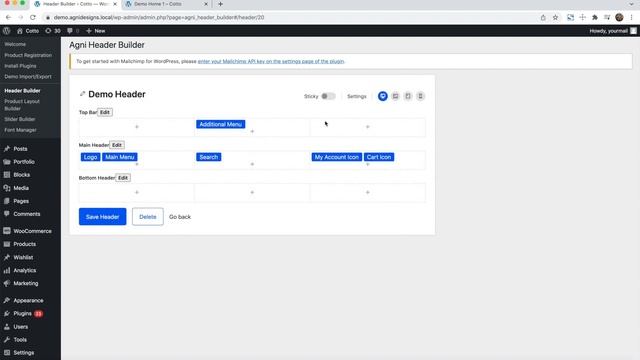Screen dimensions: 640x360
Task: Select the Logo block
Action: 90,157
